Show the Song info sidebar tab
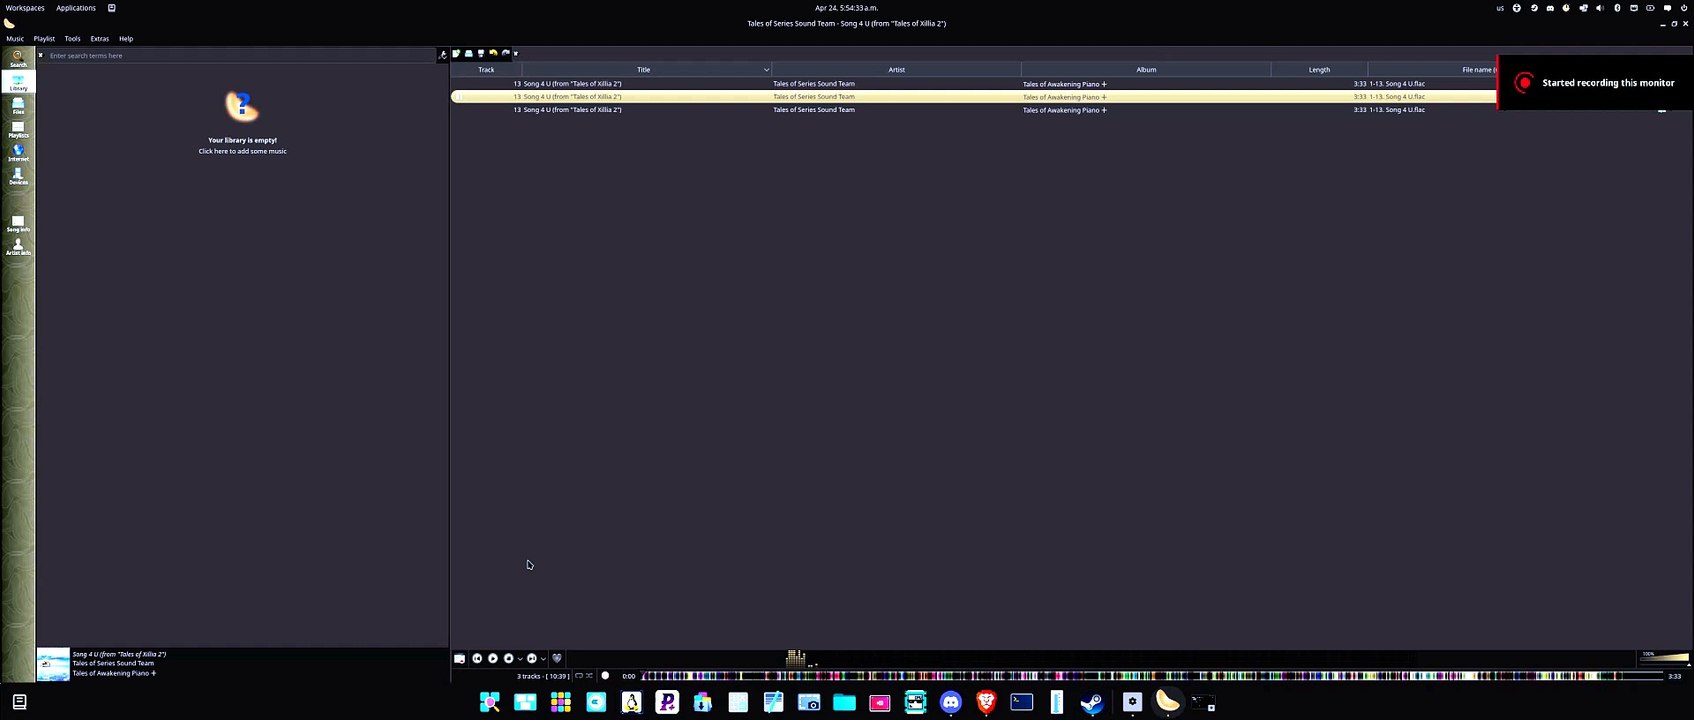1694x720 pixels. point(18,223)
